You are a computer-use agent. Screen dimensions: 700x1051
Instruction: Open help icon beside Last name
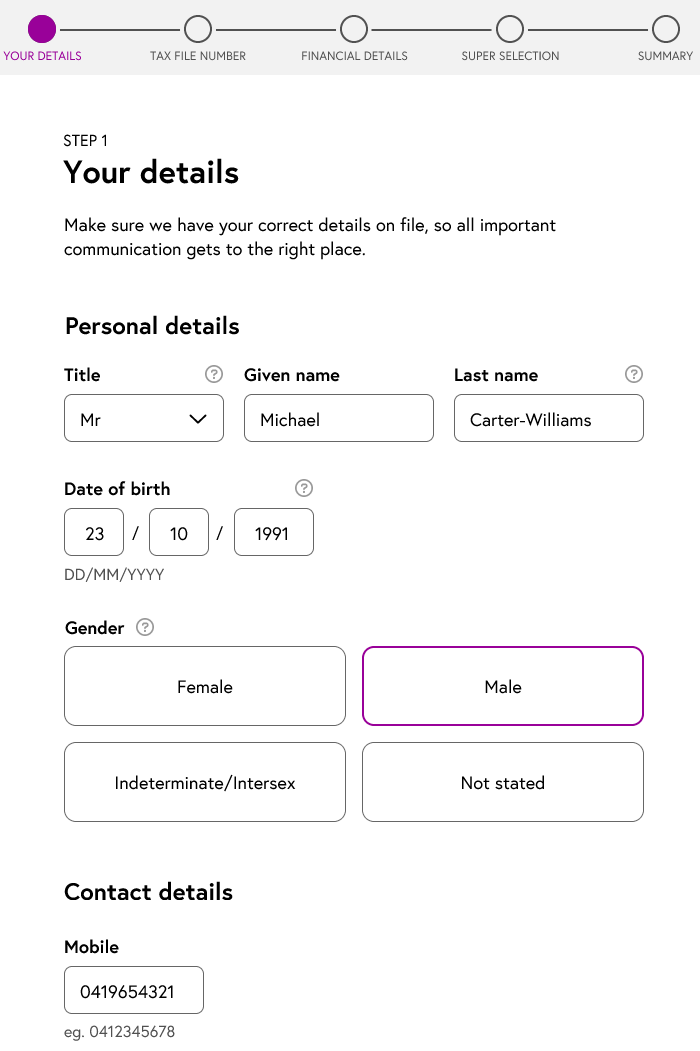coord(634,374)
